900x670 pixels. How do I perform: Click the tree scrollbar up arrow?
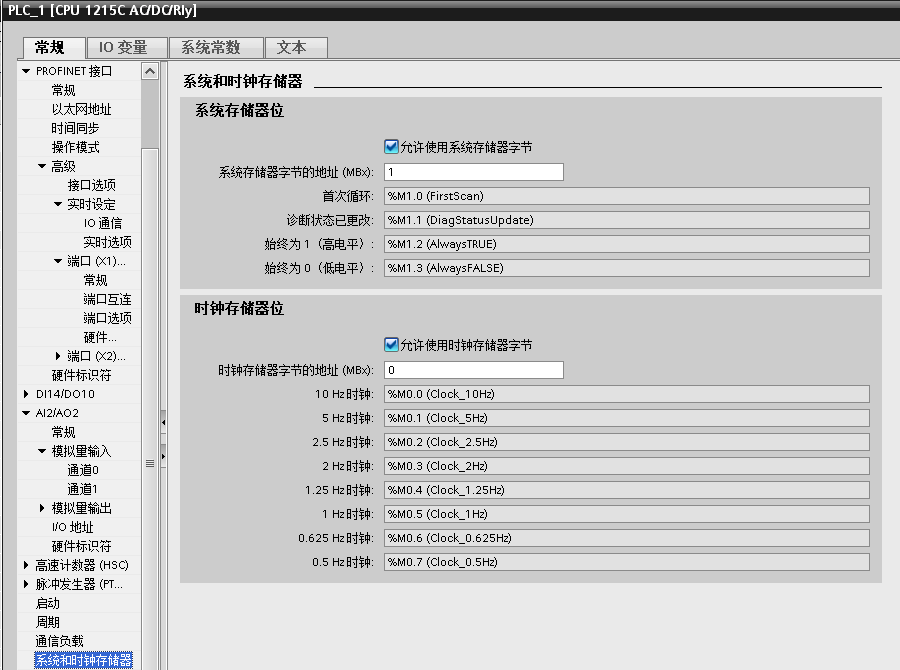click(x=150, y=71)
